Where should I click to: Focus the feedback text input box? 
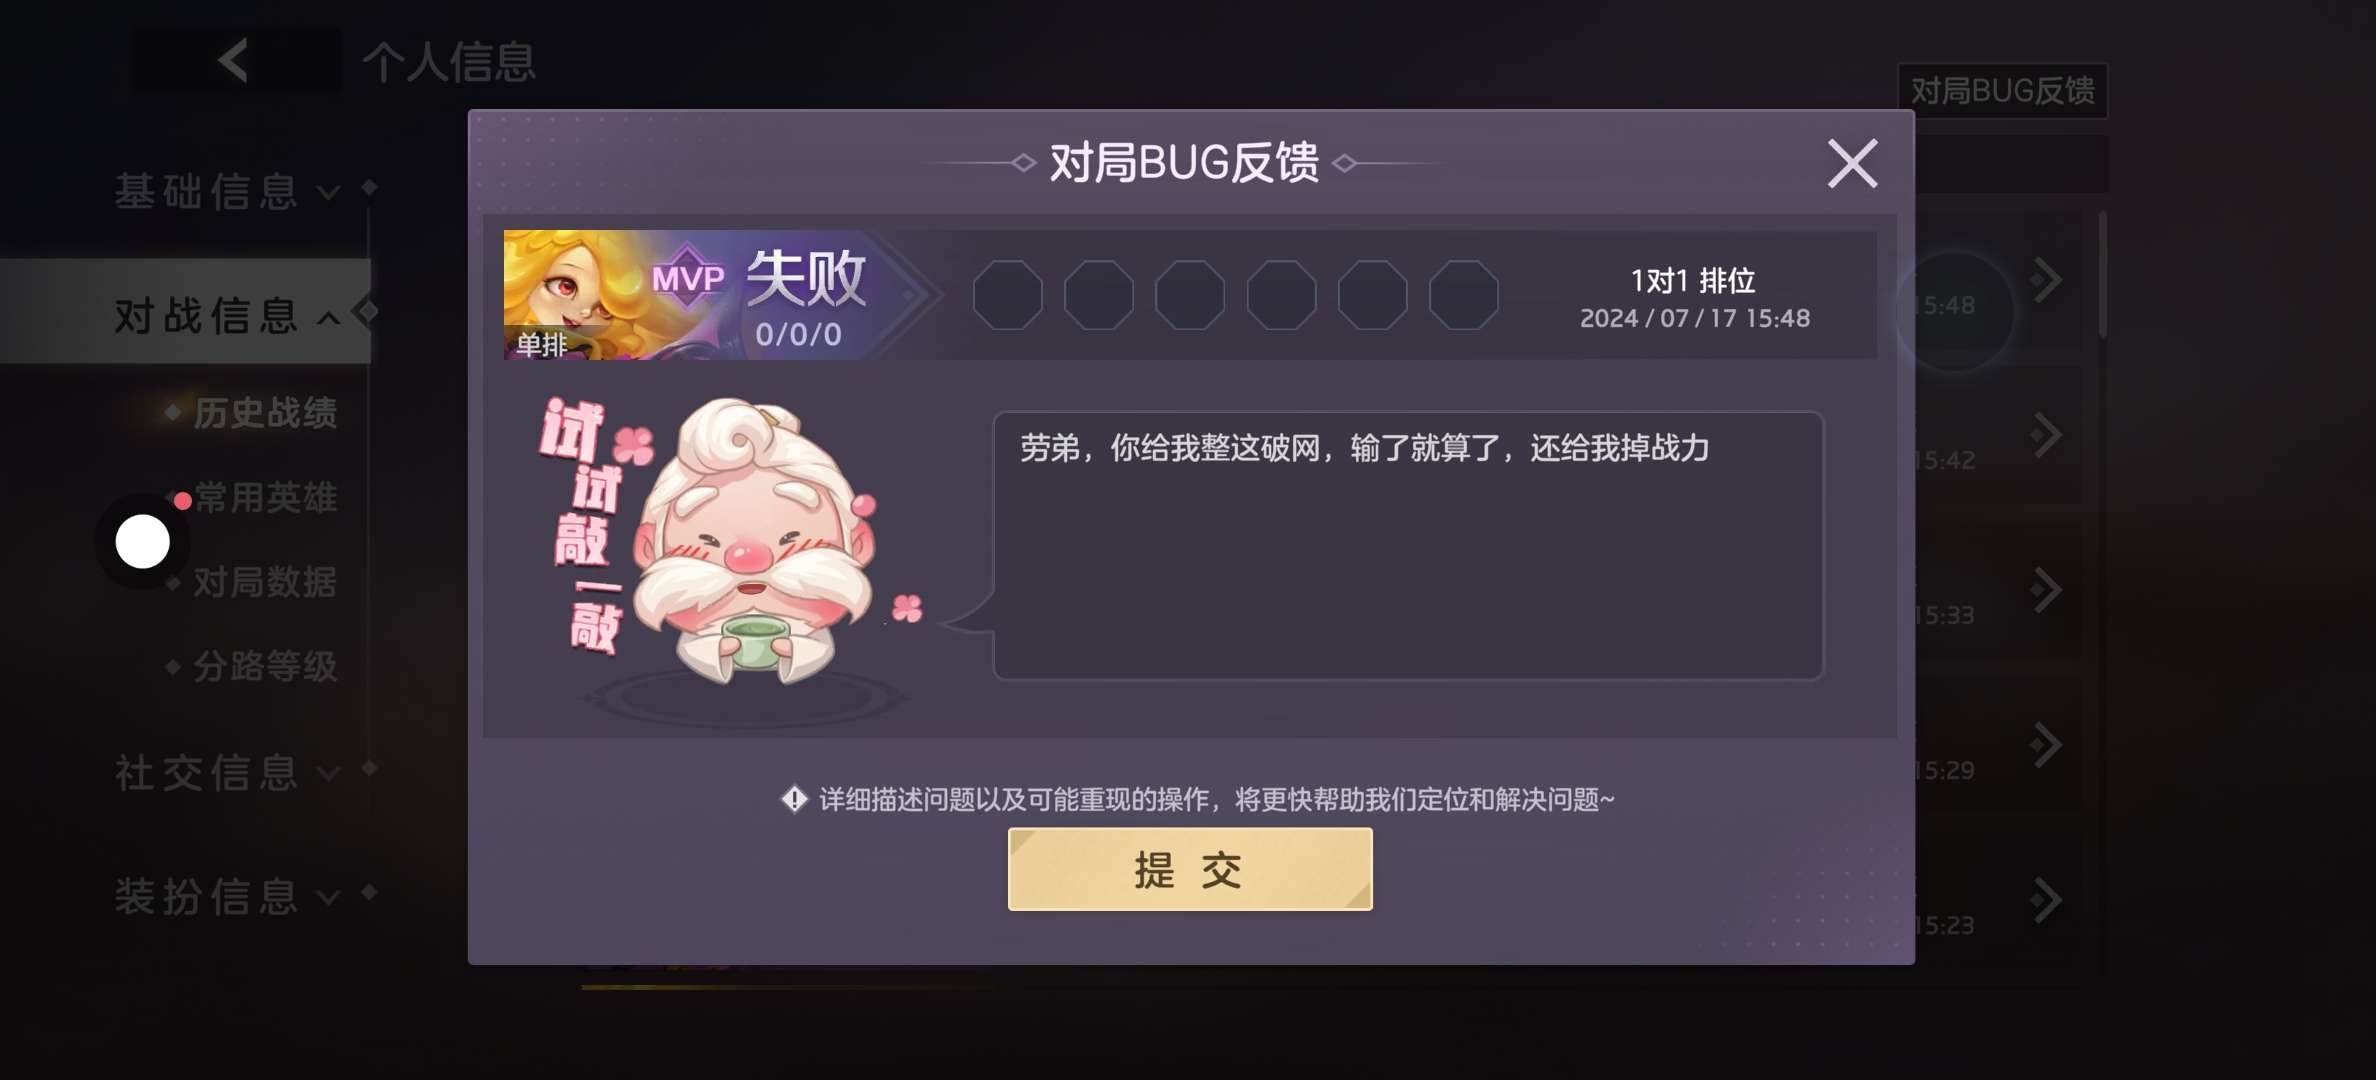[1408, 545]
